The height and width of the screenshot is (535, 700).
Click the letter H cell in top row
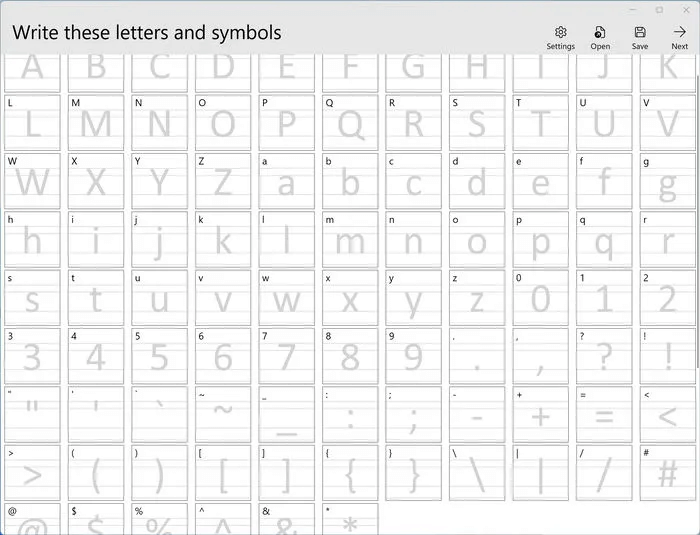click(x=477, y=73)
